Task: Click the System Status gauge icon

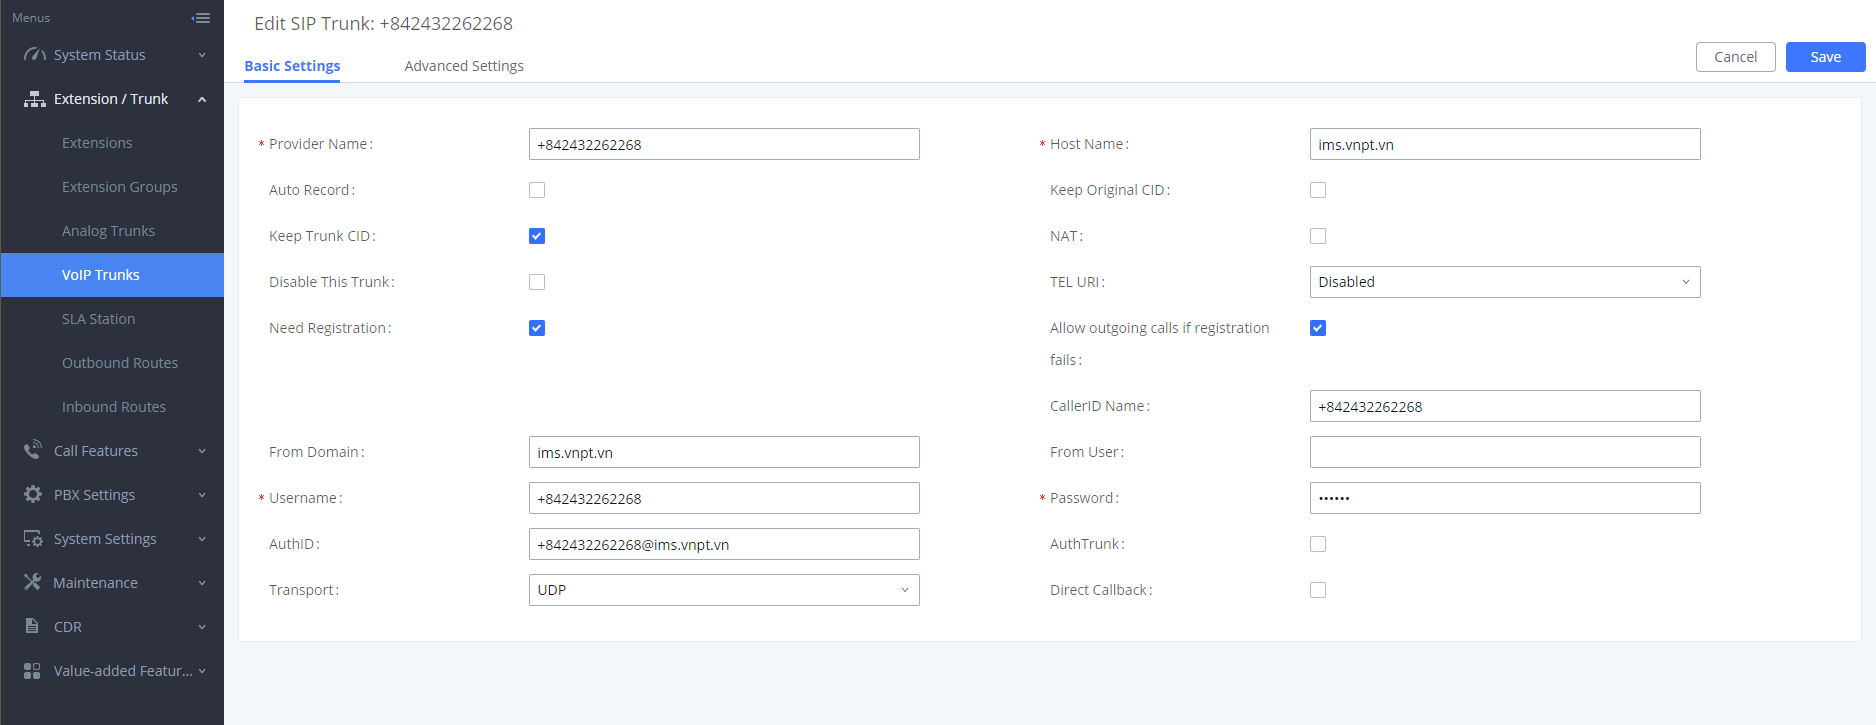Action: [34, 55]
